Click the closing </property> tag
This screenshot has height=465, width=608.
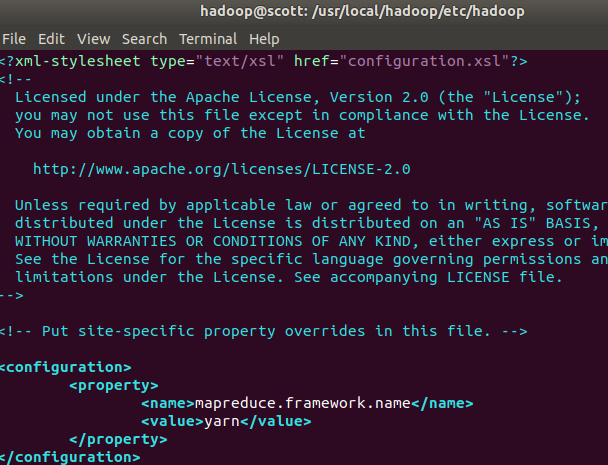(x=117, y=439)
